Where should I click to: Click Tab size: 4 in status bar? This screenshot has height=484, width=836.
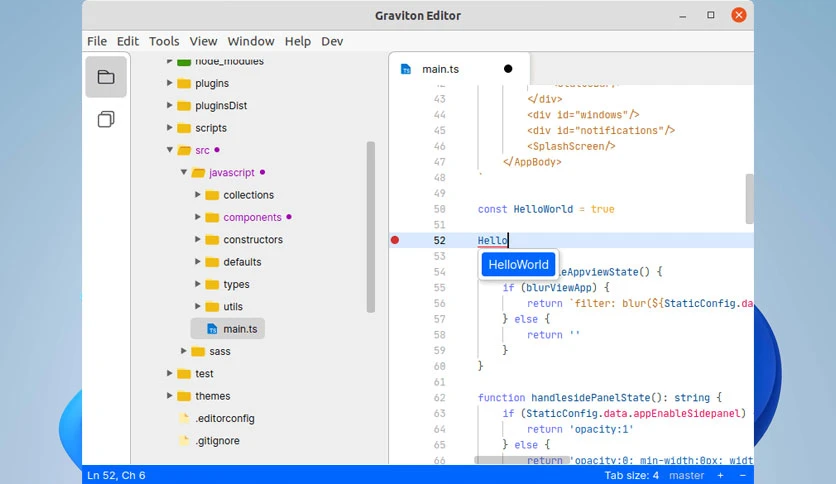click(631, 475)
